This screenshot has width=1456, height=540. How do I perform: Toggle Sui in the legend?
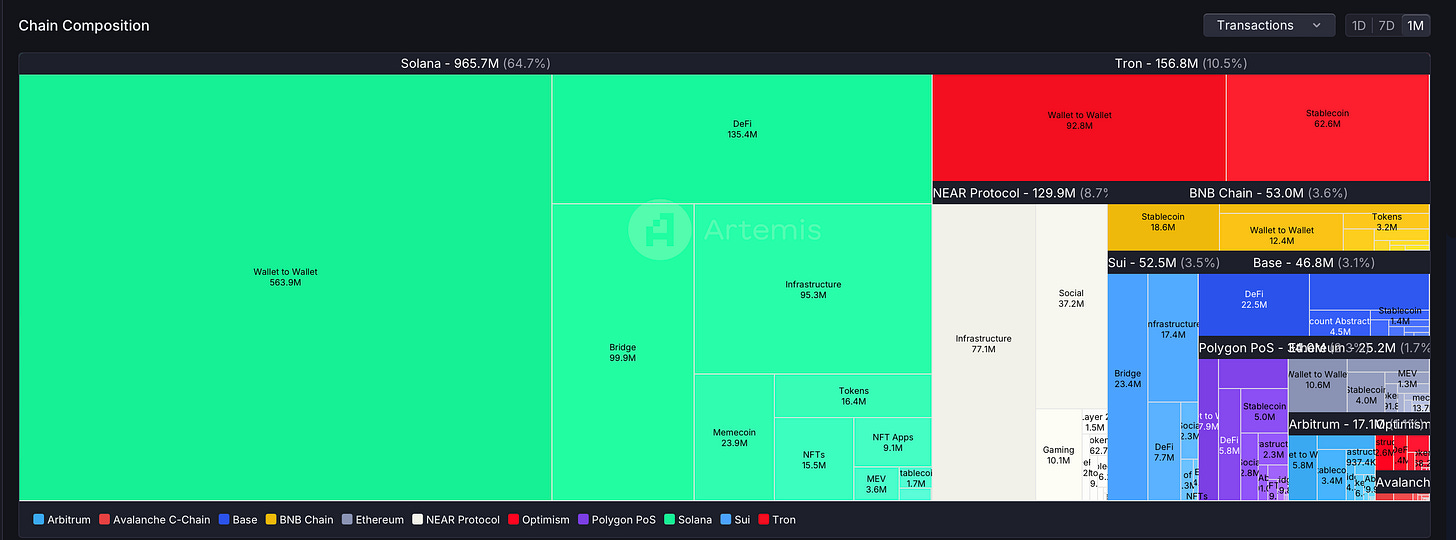[x=735, y=520]
